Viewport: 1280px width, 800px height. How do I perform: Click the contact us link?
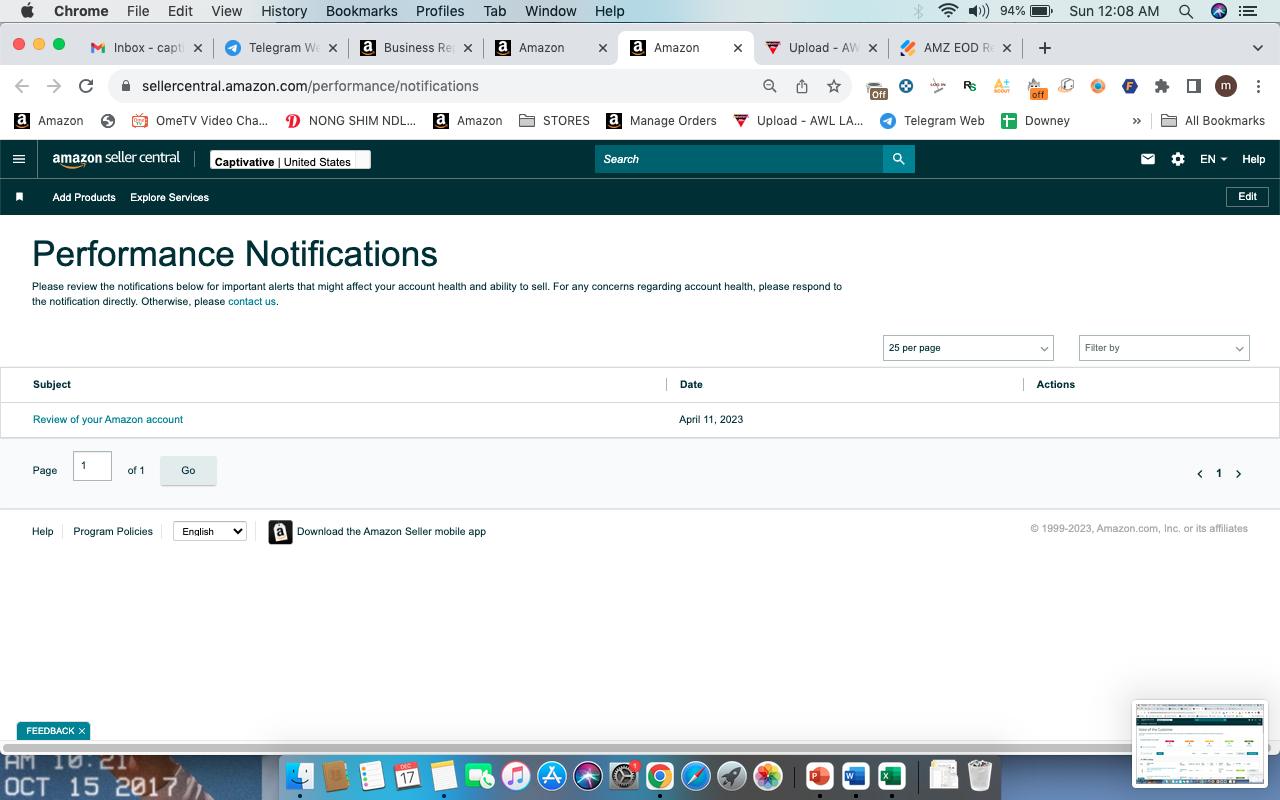pyautogui.click(x=252, y=302)
